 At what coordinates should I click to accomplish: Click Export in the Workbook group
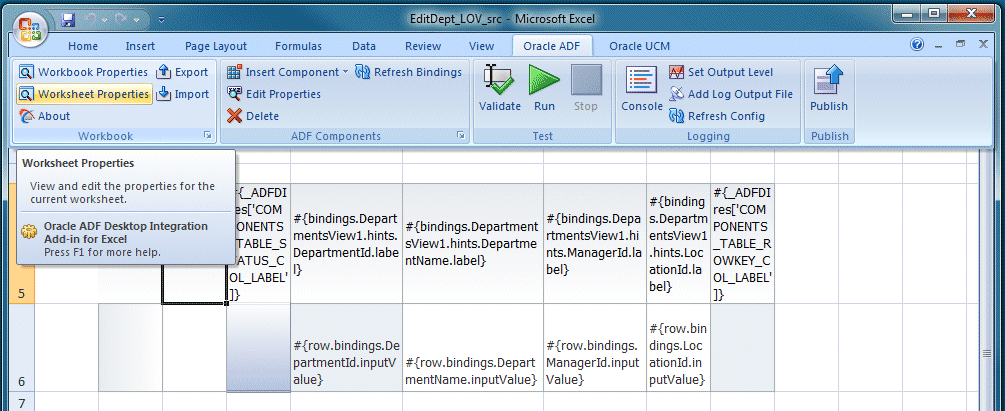[183, 72]
